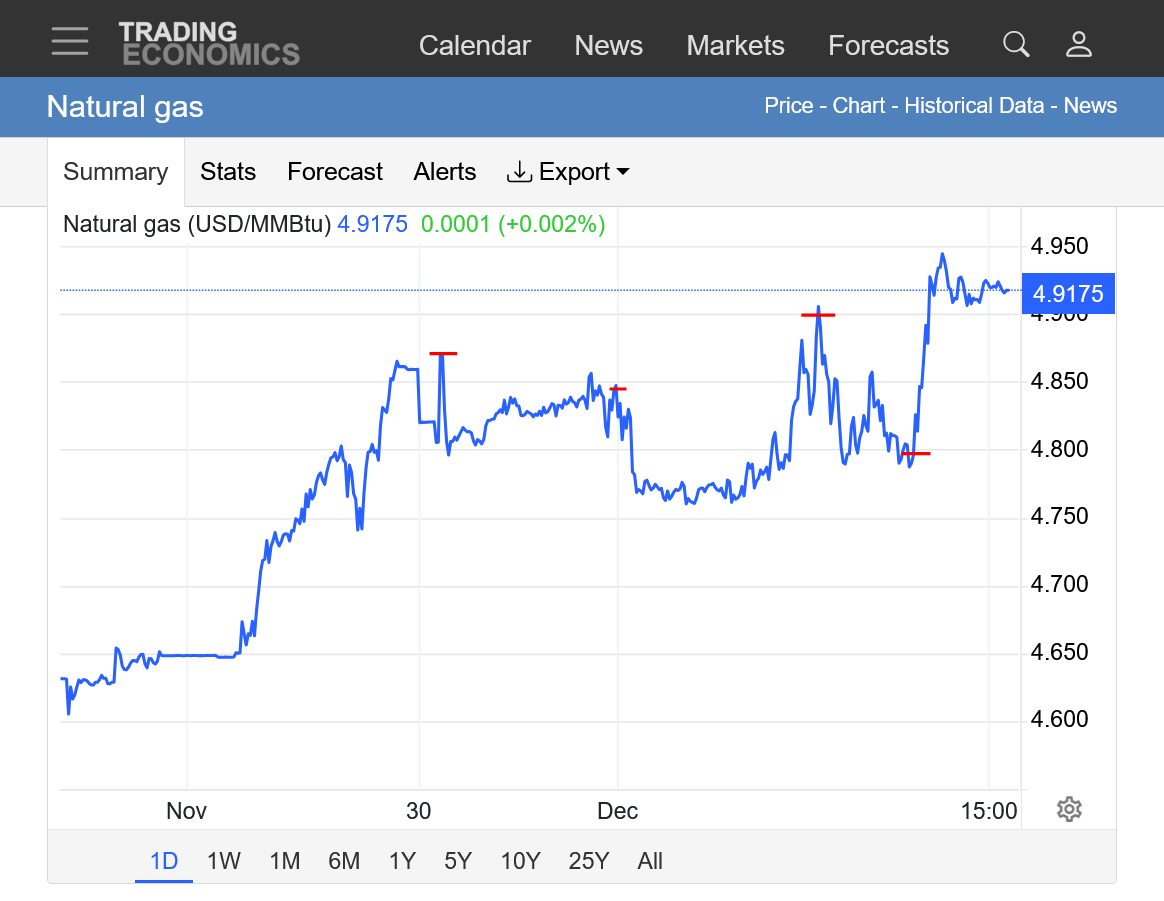Go to Calendar in top navigation
Viewport: 1164px width, 901px height.
point(474,45)
